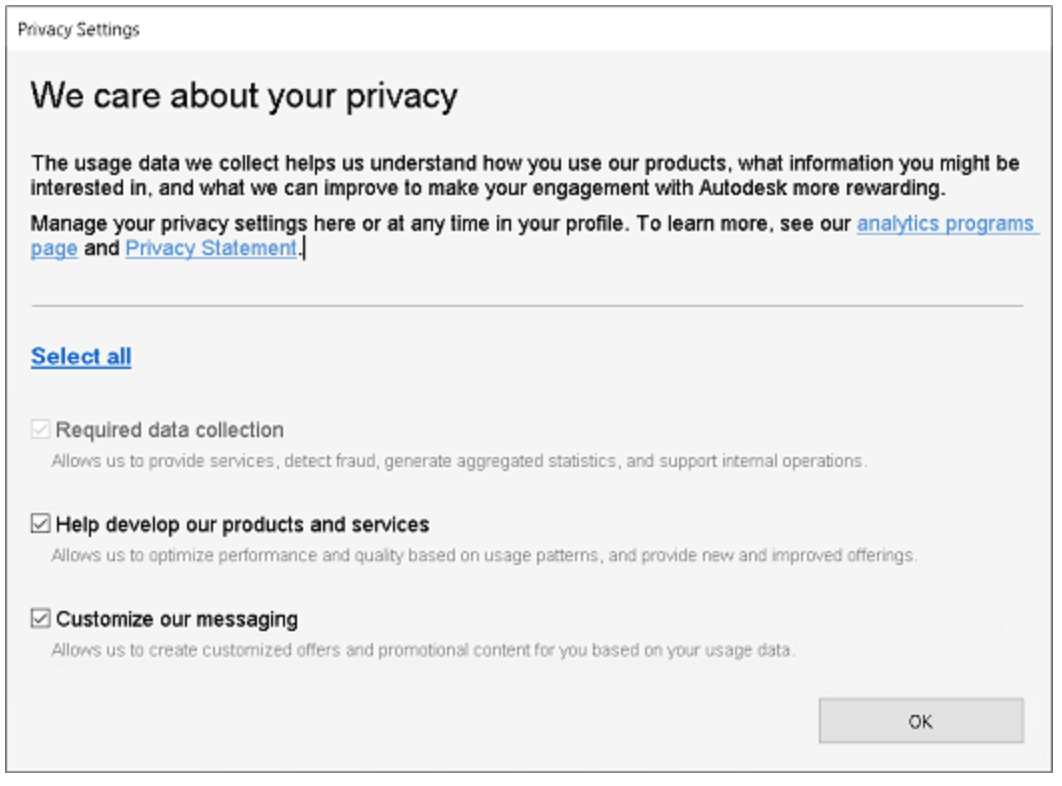The image size is (1062, 786).
Task: Click the Select all link
Action: 81,357
